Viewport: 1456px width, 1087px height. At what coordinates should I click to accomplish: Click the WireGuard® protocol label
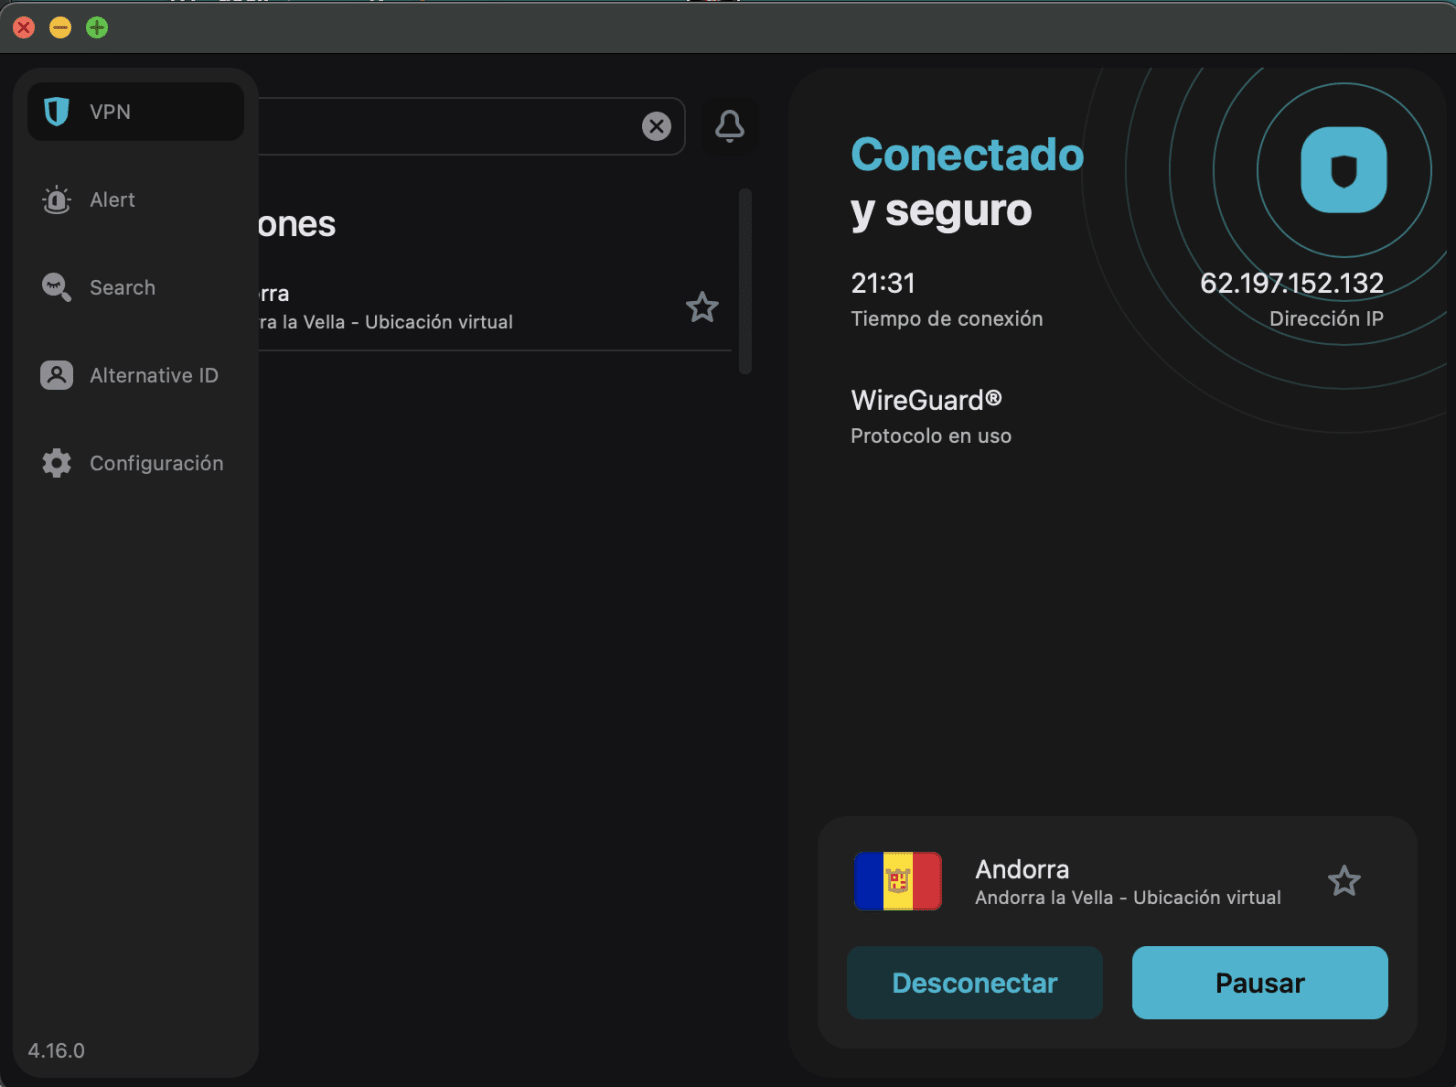[x=926, y=400]
